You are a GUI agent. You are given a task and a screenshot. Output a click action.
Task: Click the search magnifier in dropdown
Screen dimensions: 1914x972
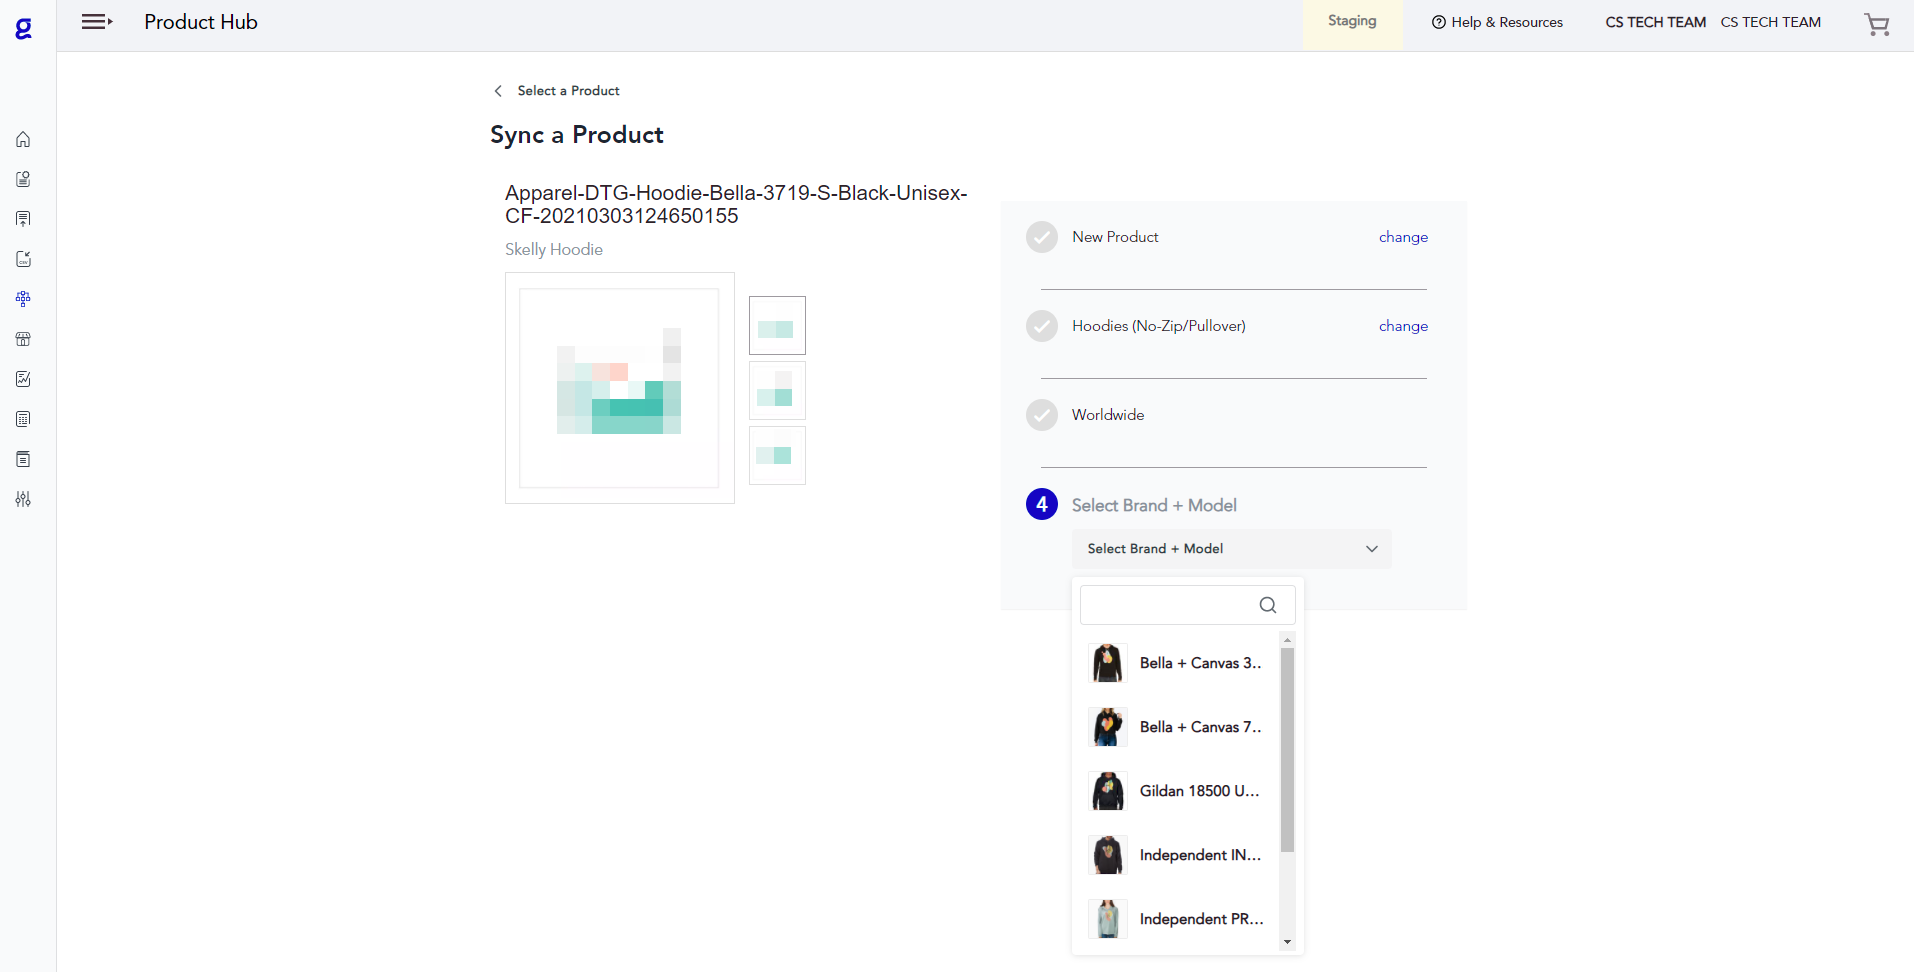click(x=1267, y=605)
